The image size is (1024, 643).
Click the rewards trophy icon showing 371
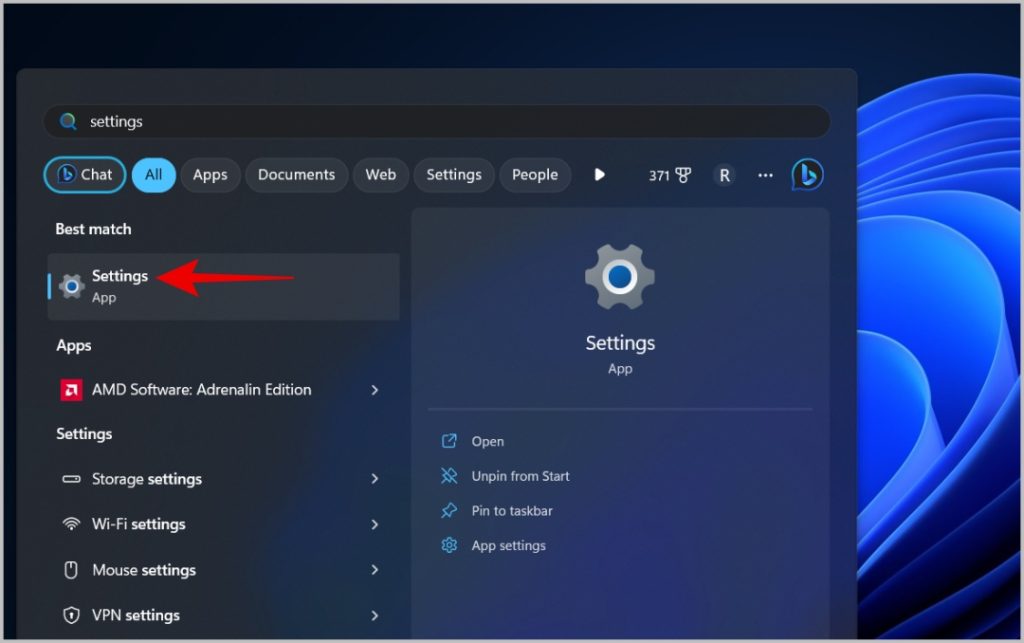pyautogui.click(x=683, y=175)
